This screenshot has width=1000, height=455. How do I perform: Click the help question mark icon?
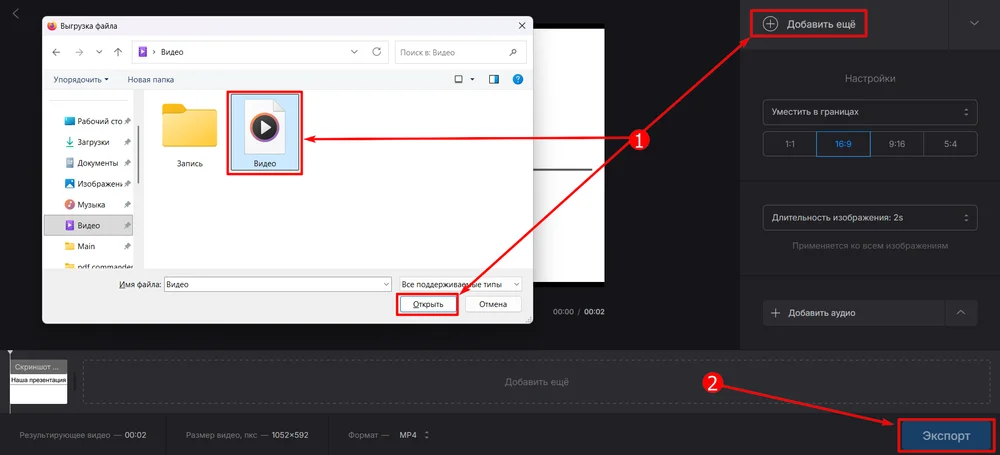click(518, 79)
